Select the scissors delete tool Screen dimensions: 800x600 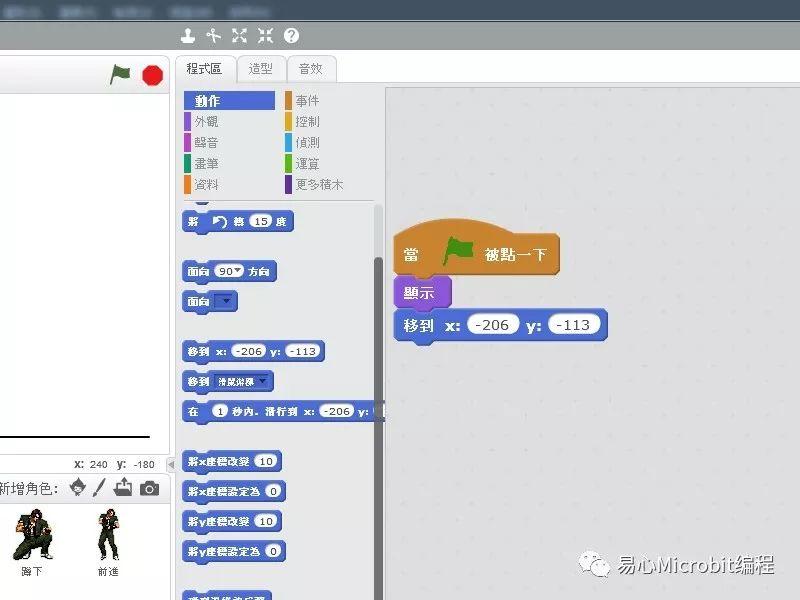213,36
